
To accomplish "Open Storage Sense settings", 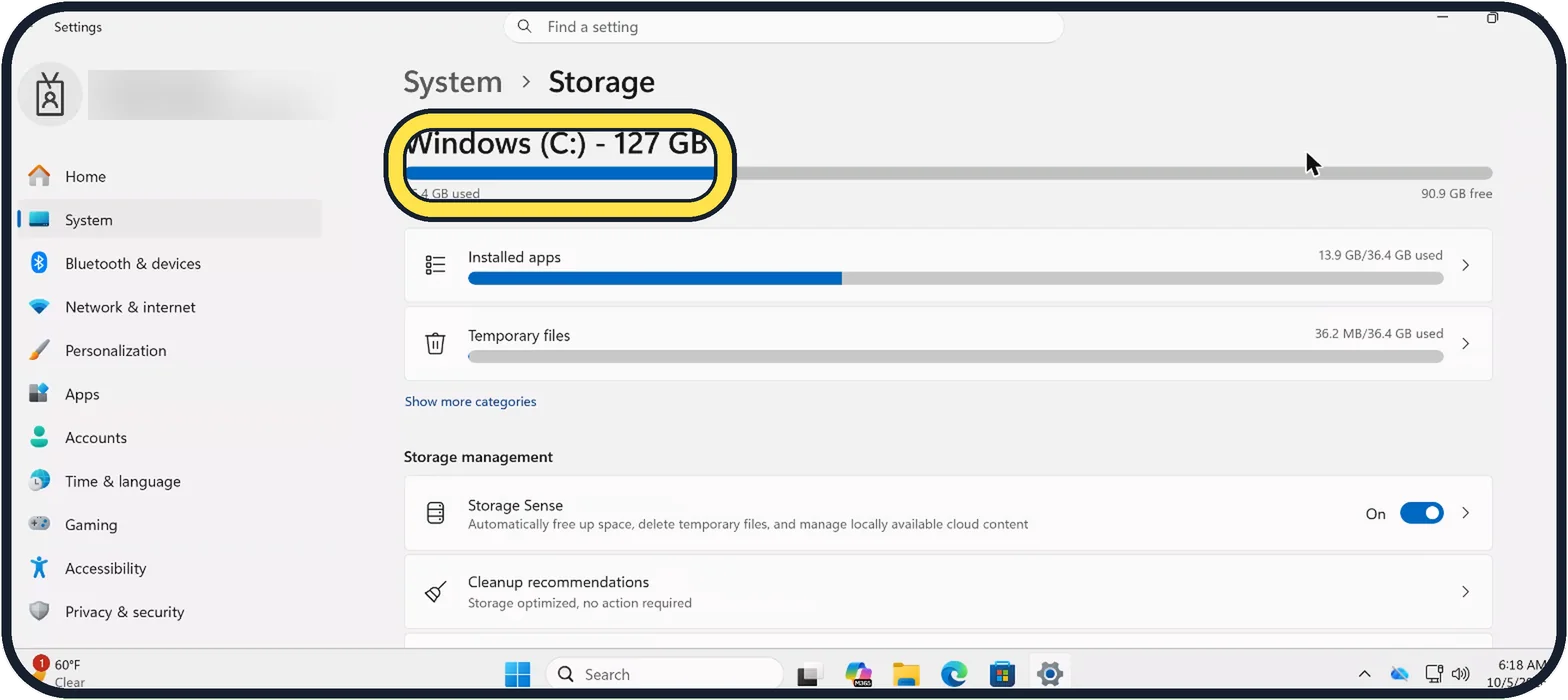I will tap(948, 513).
